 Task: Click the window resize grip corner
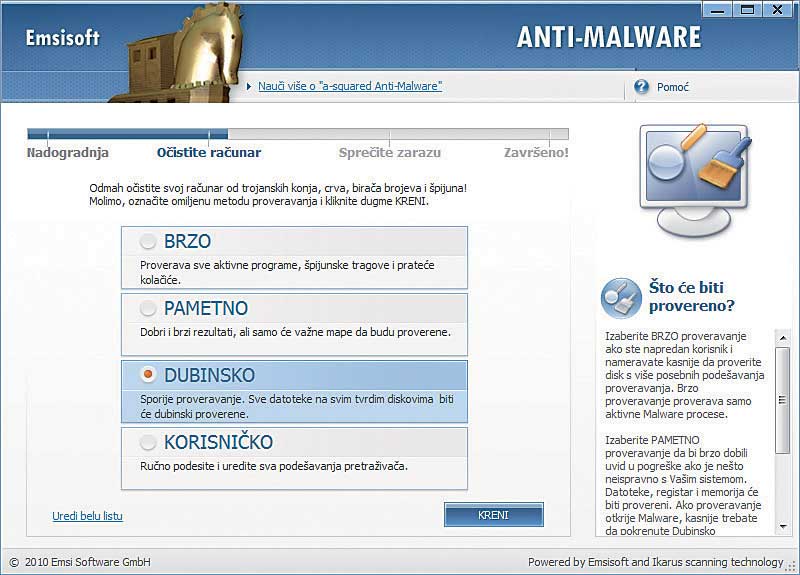792,566
